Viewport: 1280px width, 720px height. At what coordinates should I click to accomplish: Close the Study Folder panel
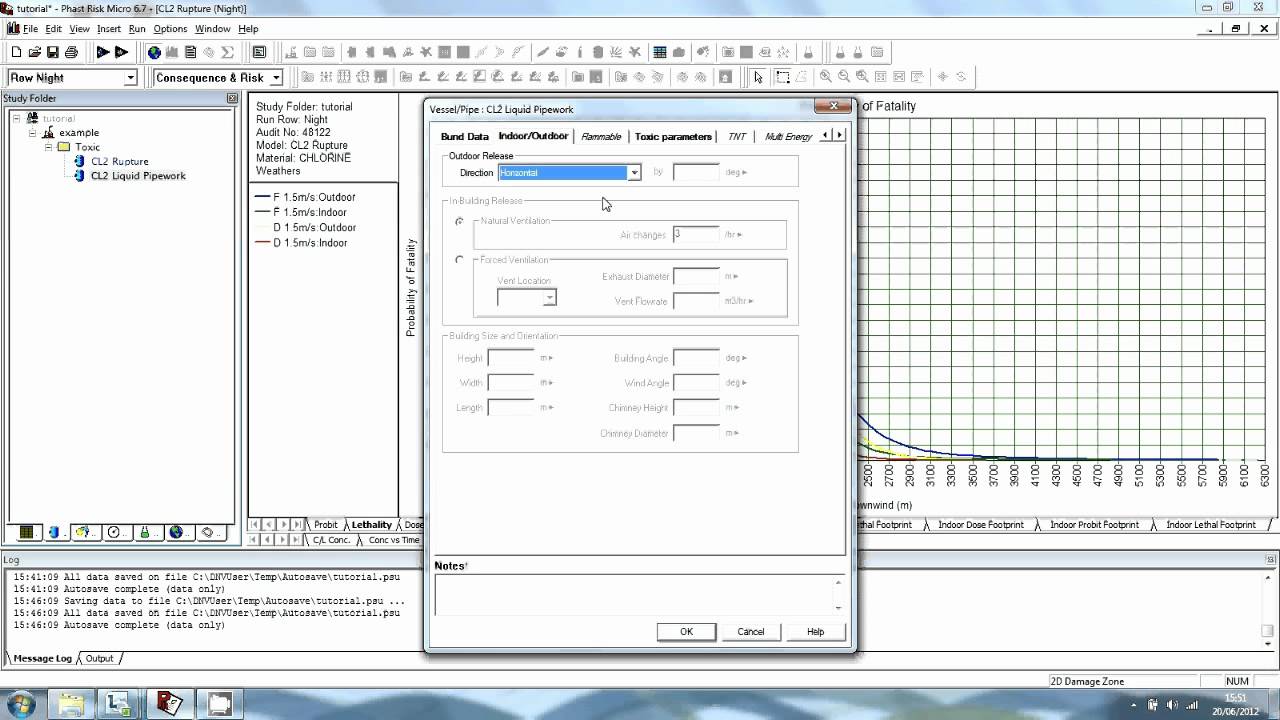point(232,98)
